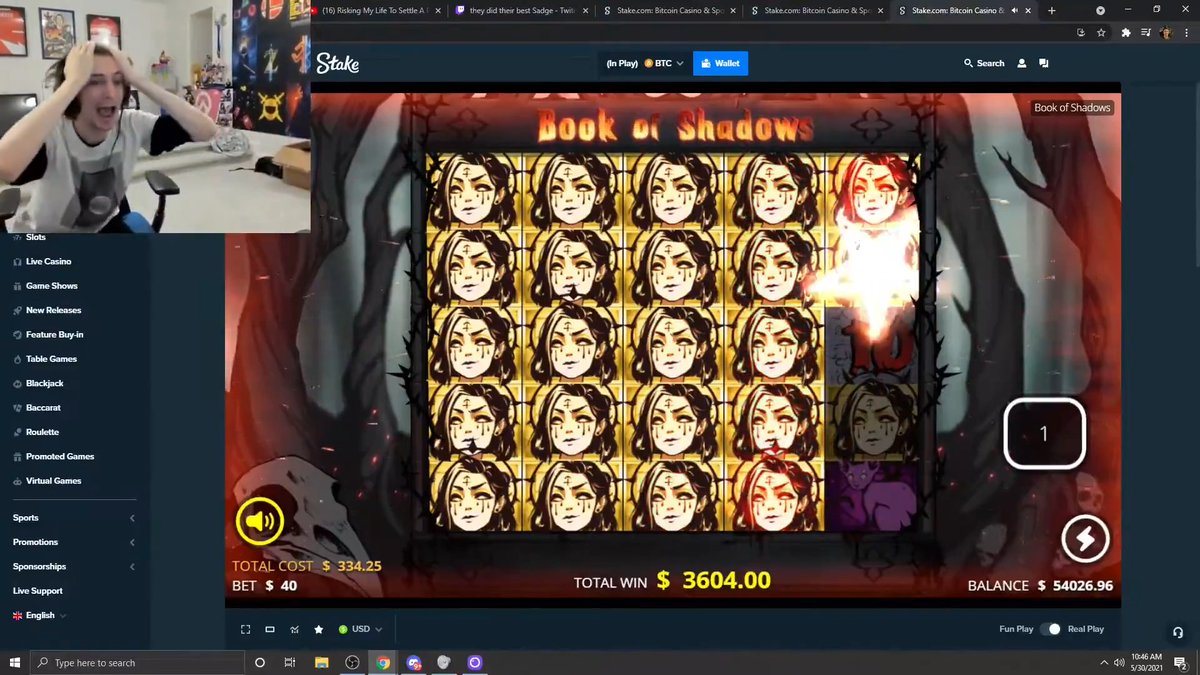Image resolution: width=1200 pixels, height=675 pixels.
Task: Open live stats chart icon
Action: pyautogui.click(x=294, y=629)
